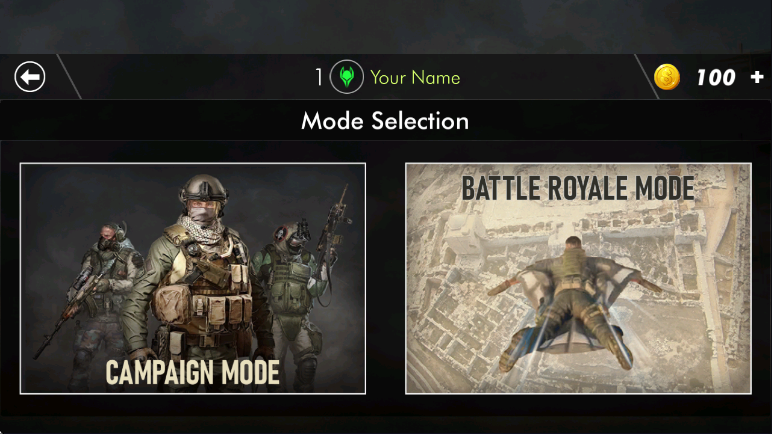Click the back arrow icon
The width and height of the screenshot is (772, 434).
[x=30, y=77]
